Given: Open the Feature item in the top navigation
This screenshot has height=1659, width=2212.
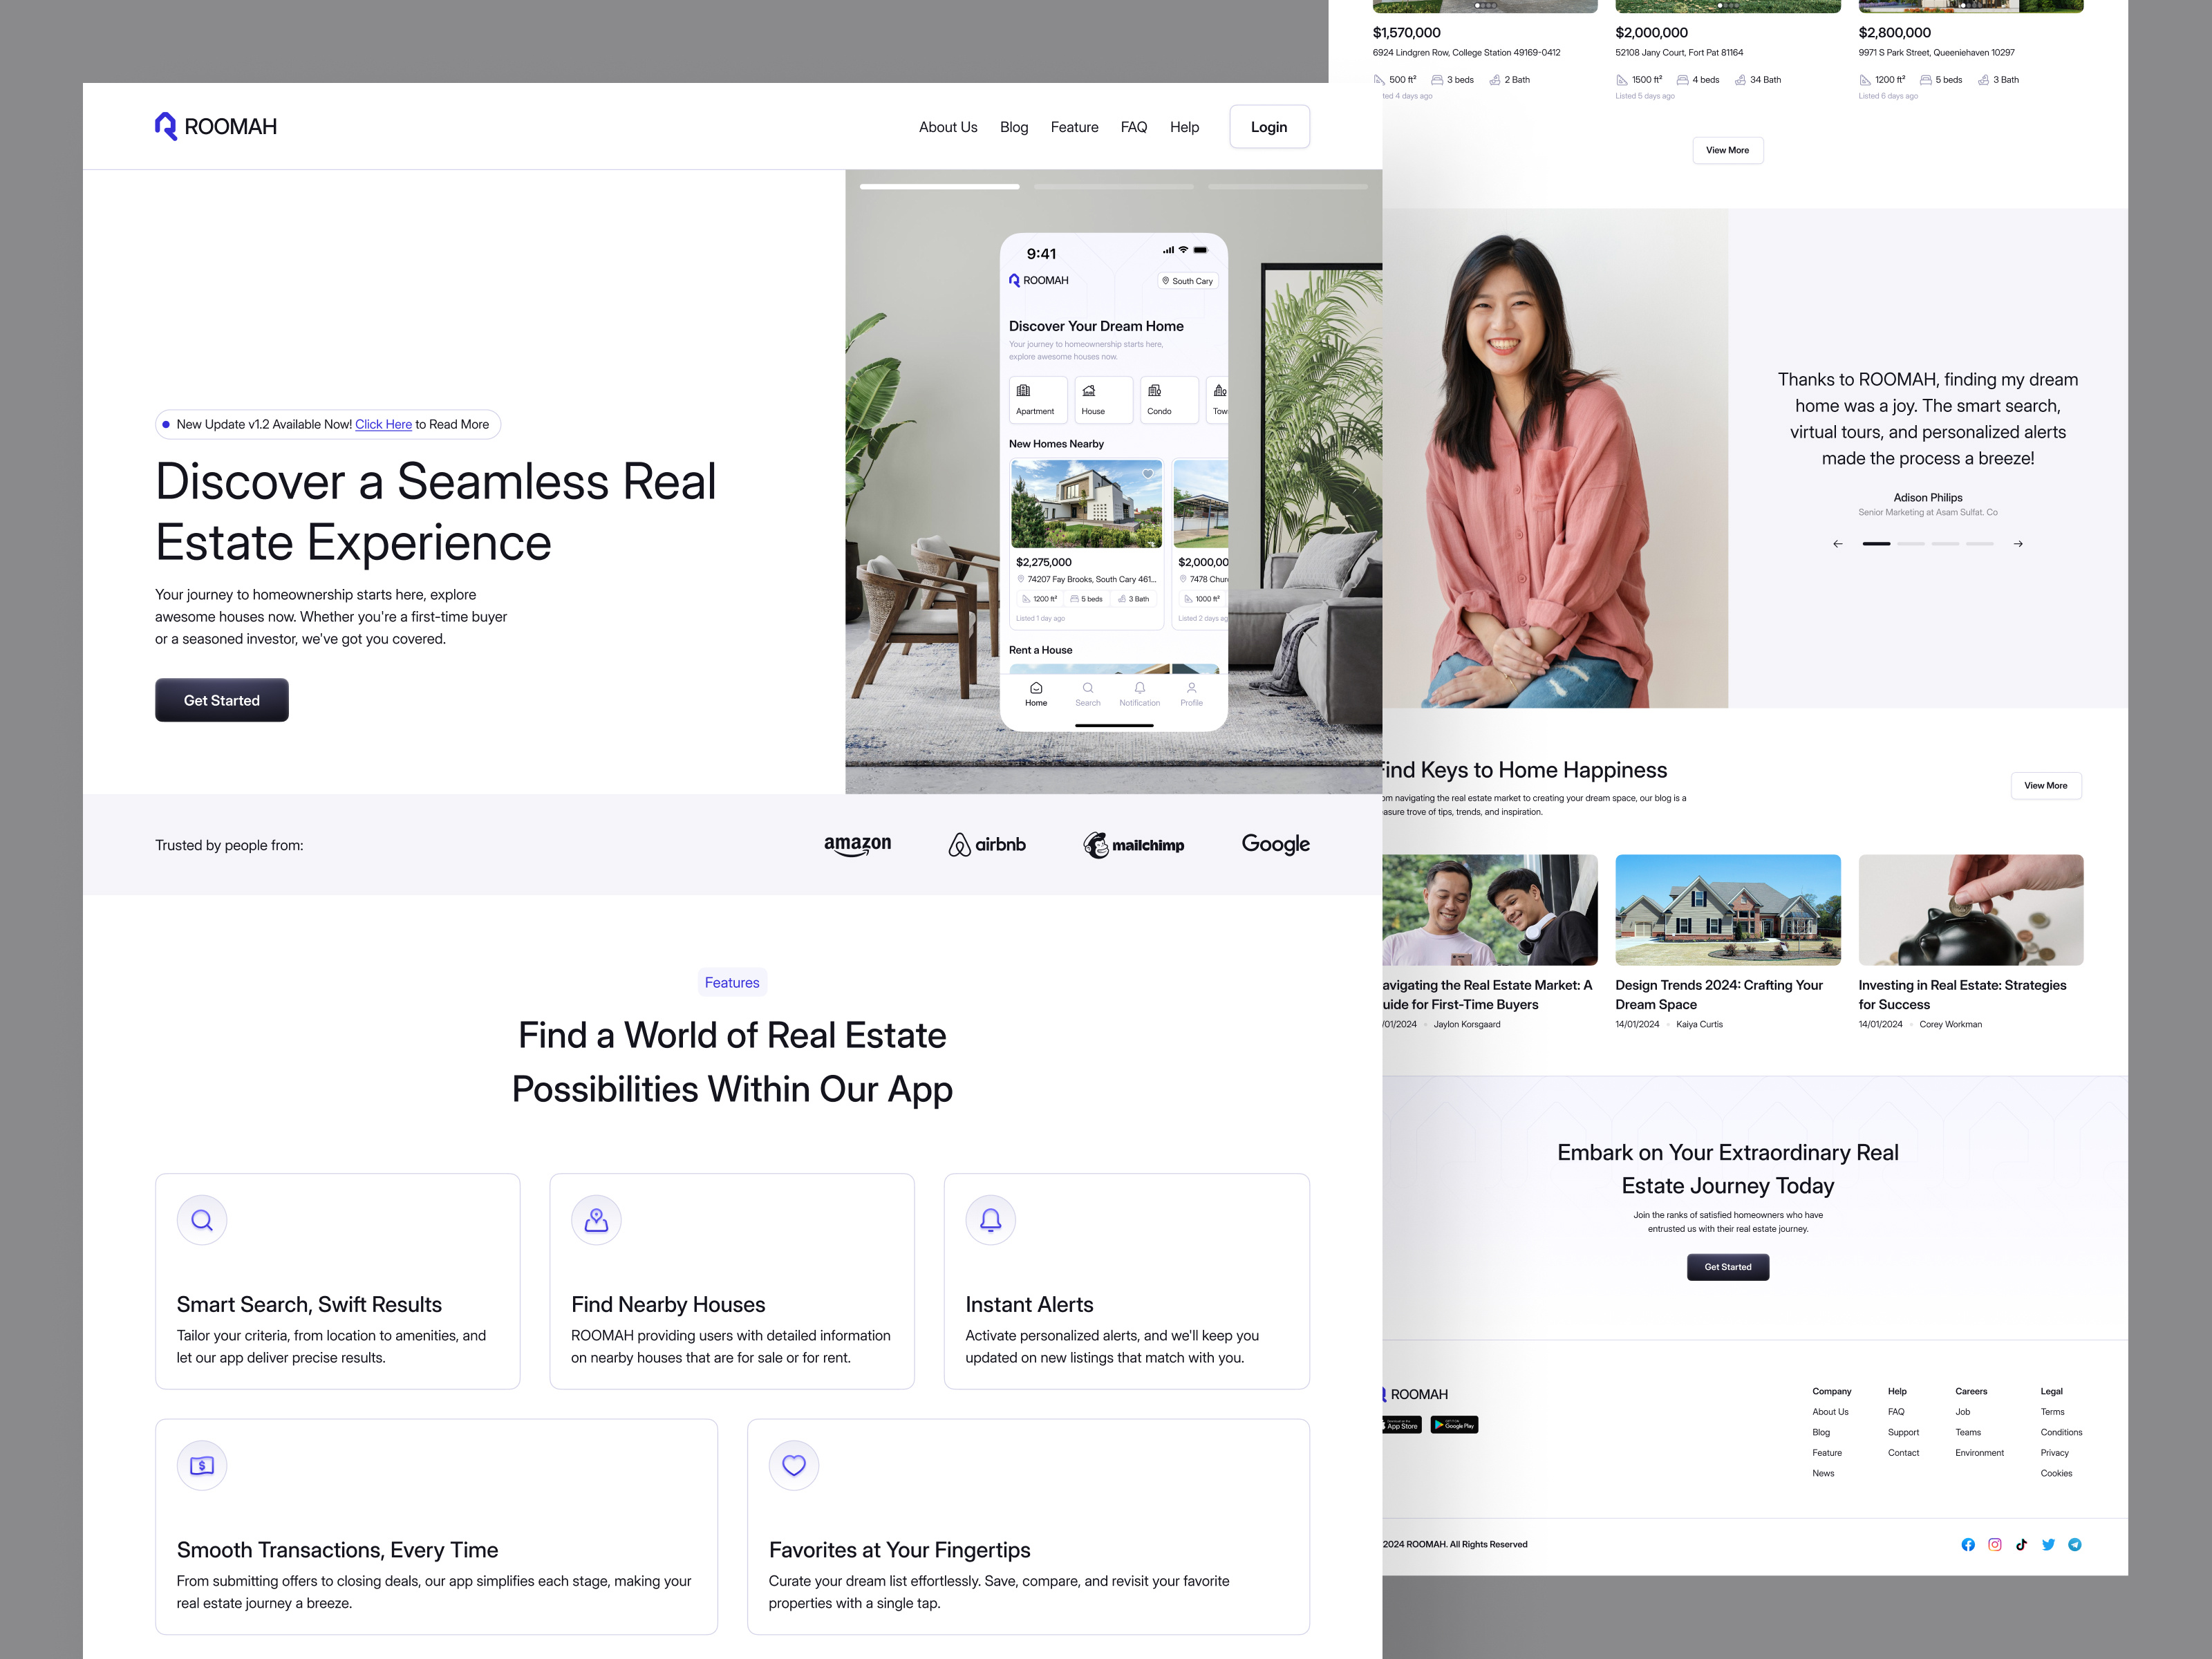Looking at the screenshot, I should 1074,126.
